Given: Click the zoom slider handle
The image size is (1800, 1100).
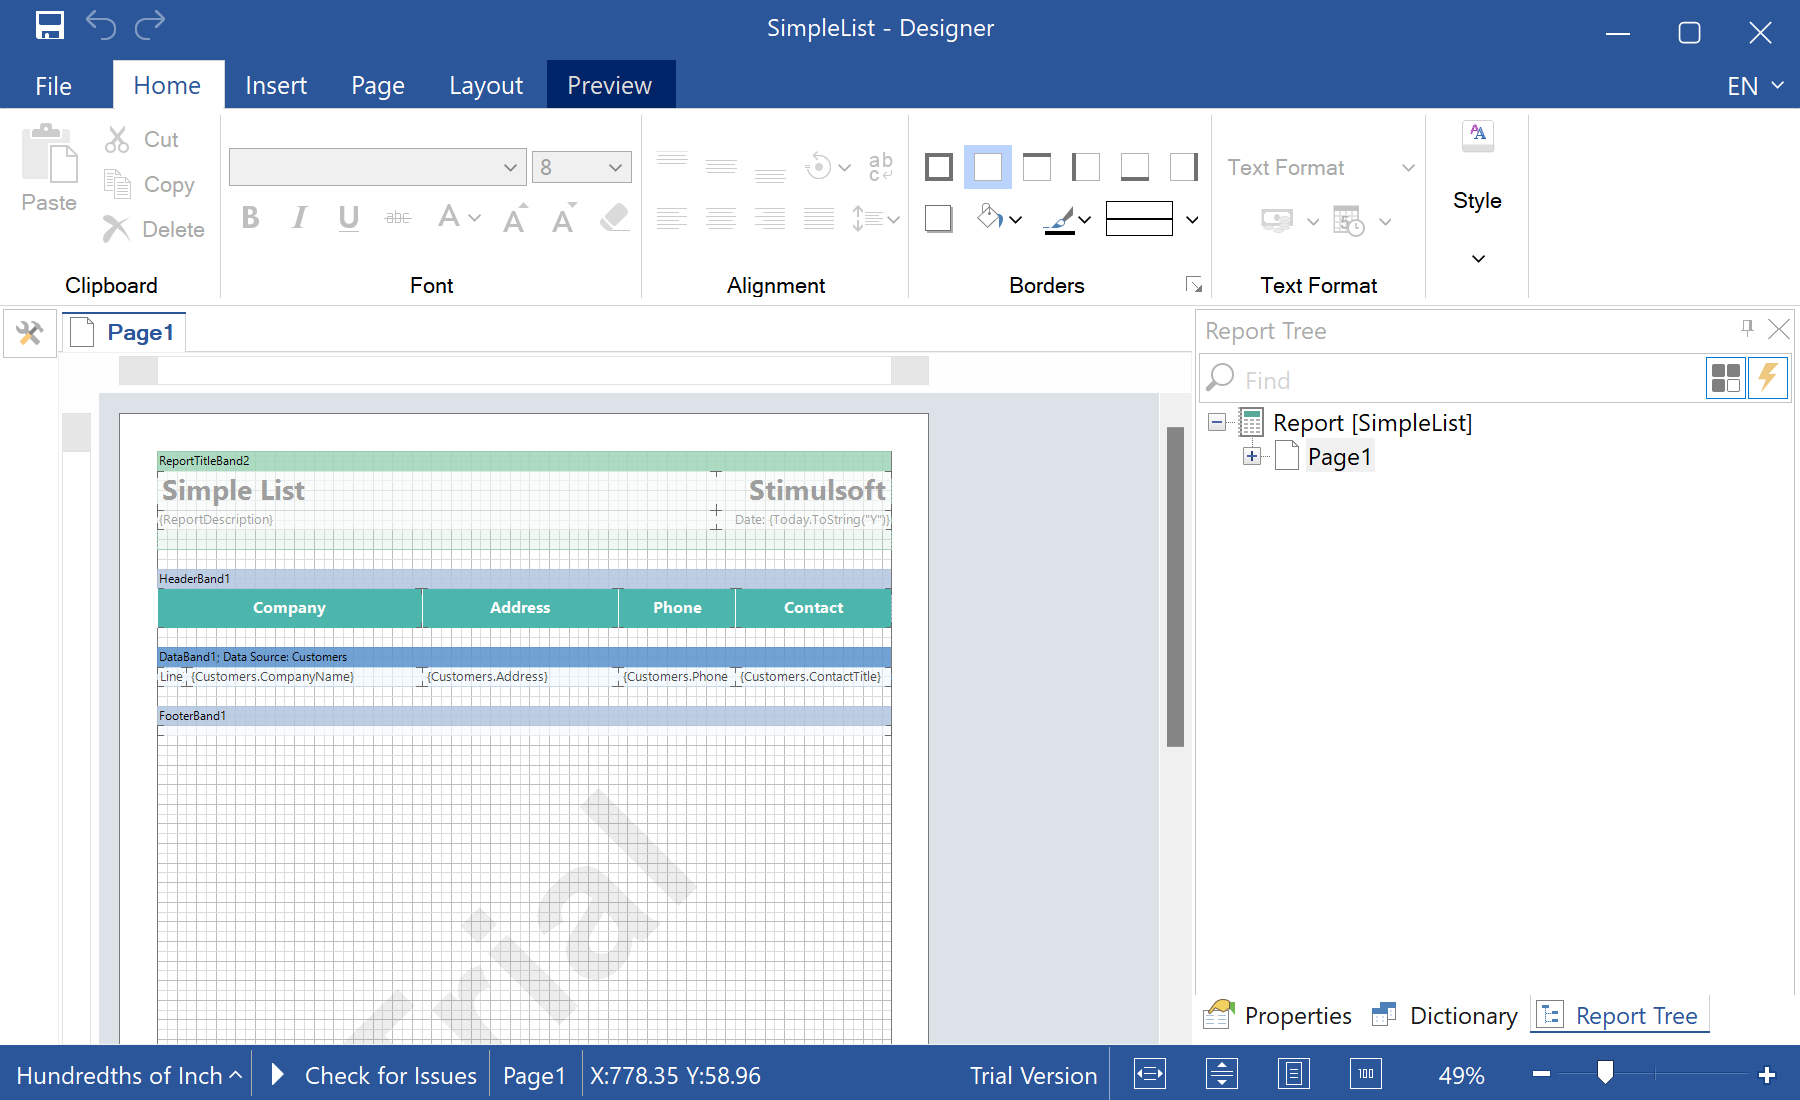Looking at the screenshot, I should coord(1605,1072).
